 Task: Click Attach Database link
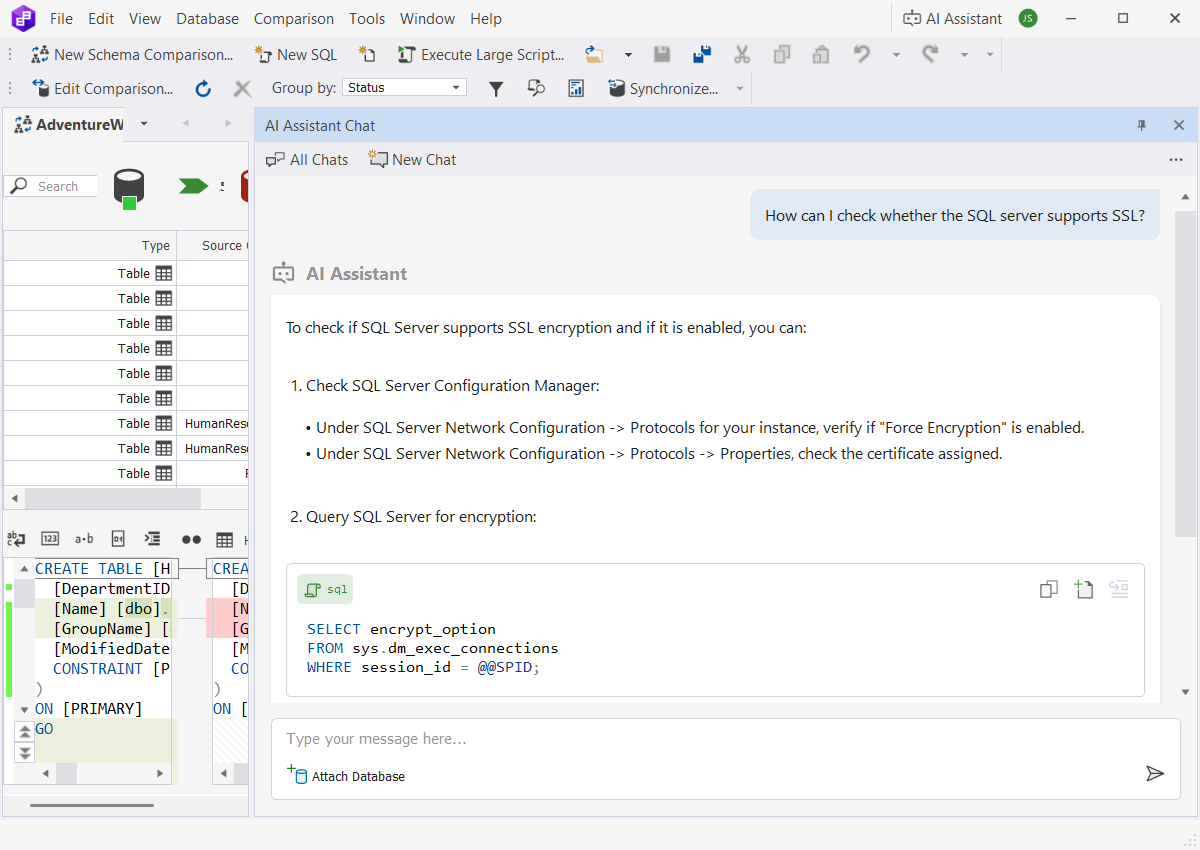(346, 776)
